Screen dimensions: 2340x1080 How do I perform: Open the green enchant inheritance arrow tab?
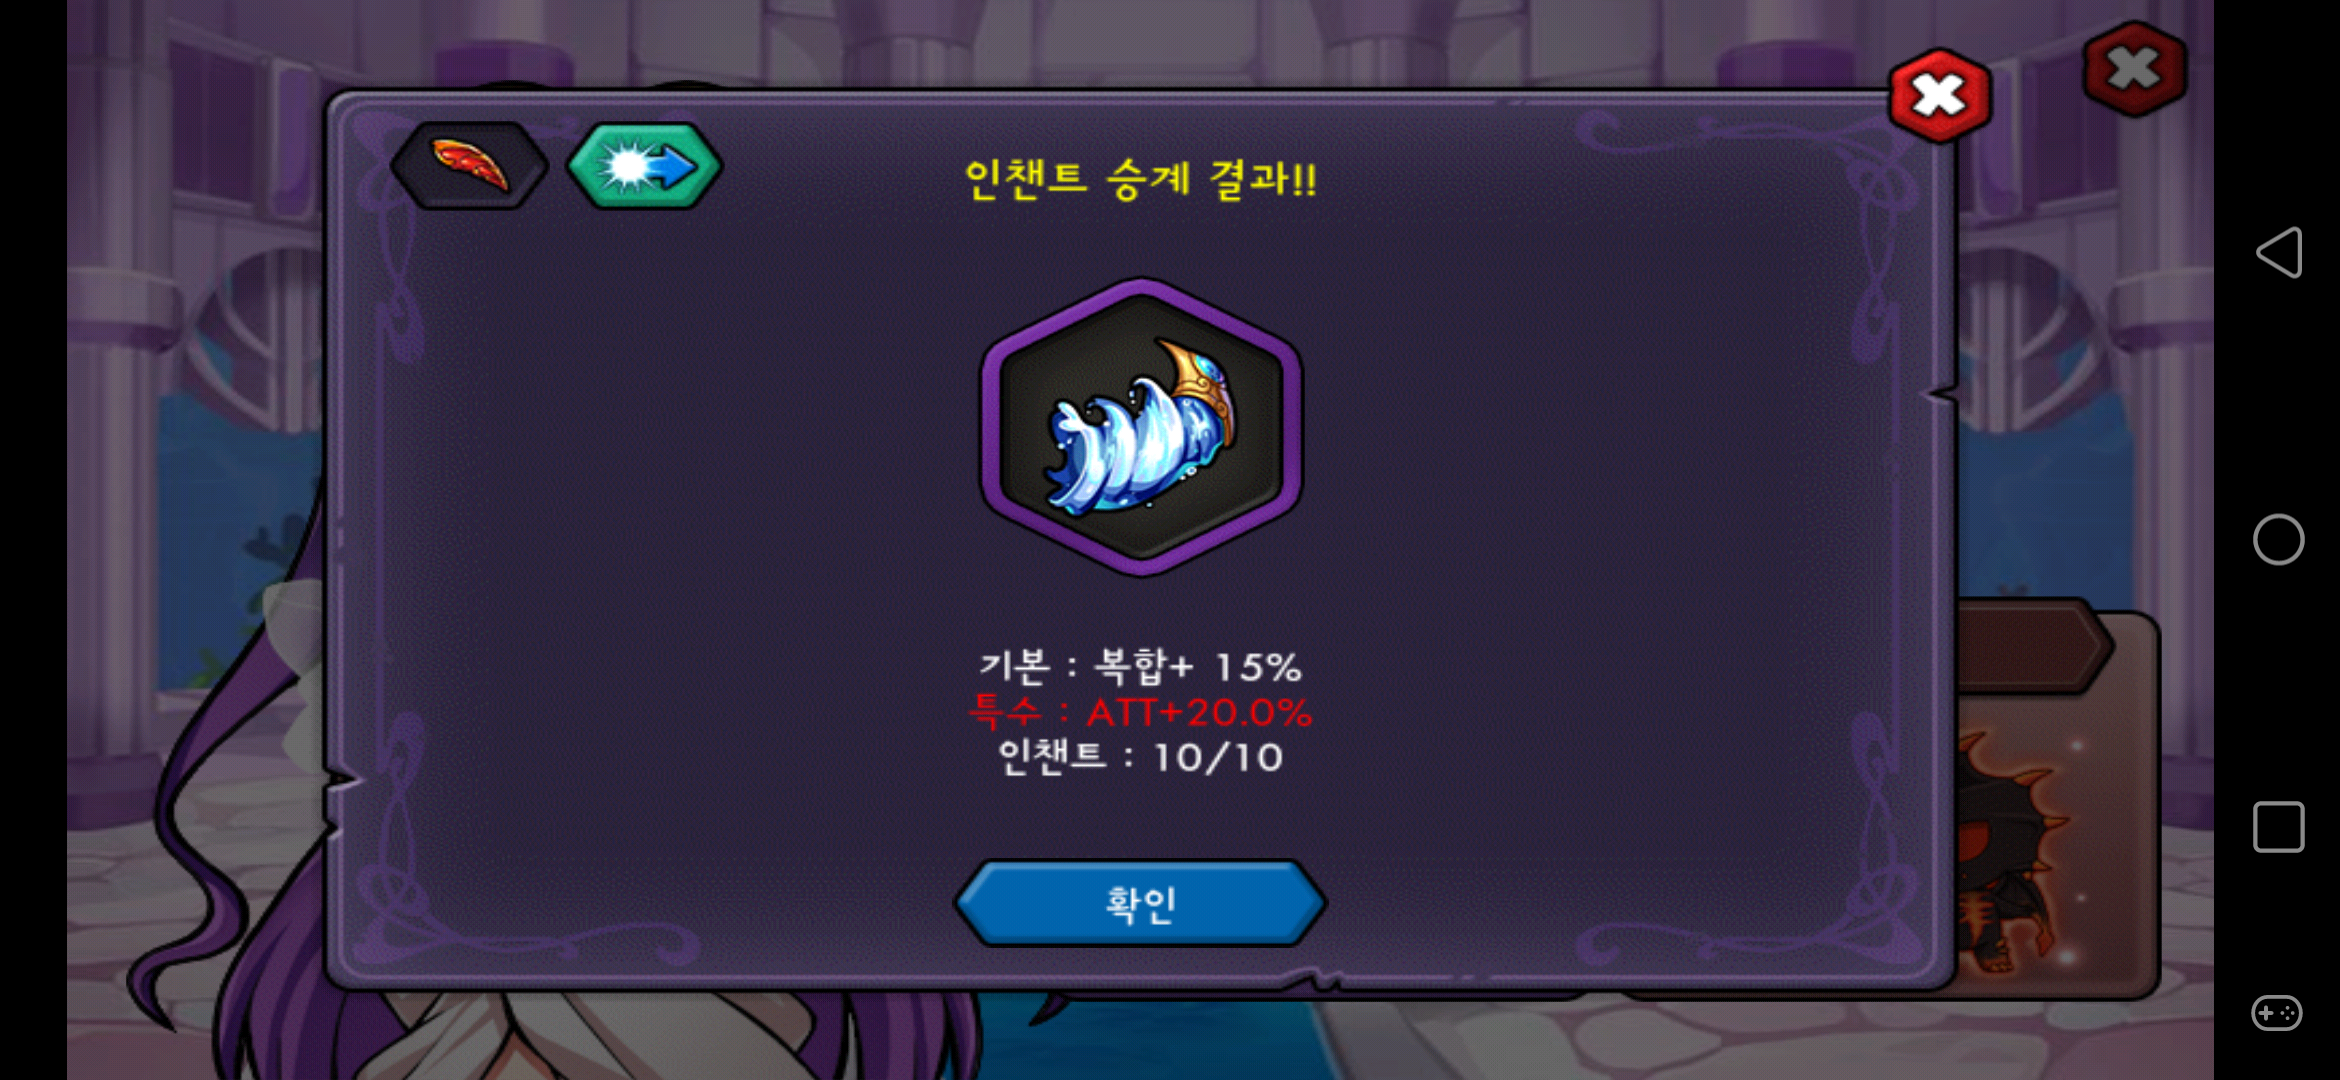click(x=644, y=166)
